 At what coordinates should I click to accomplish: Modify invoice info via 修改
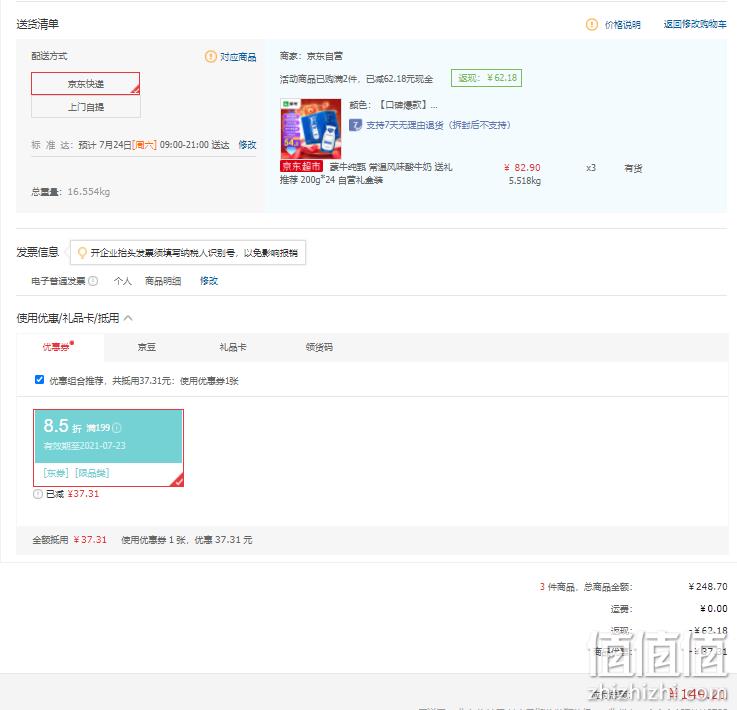209,281
